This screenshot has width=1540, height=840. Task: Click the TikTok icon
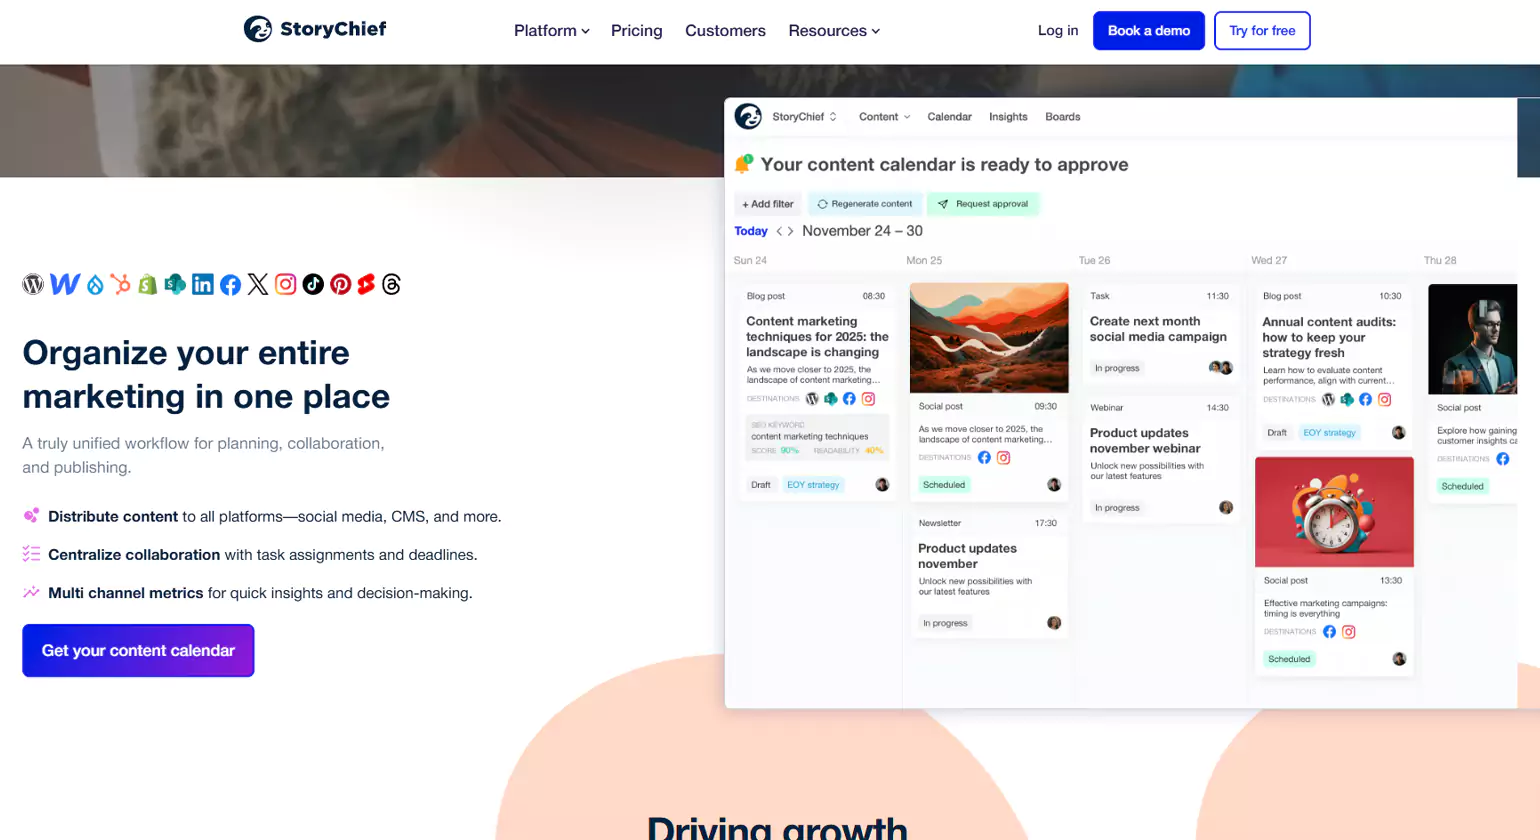tap(313, 284)
